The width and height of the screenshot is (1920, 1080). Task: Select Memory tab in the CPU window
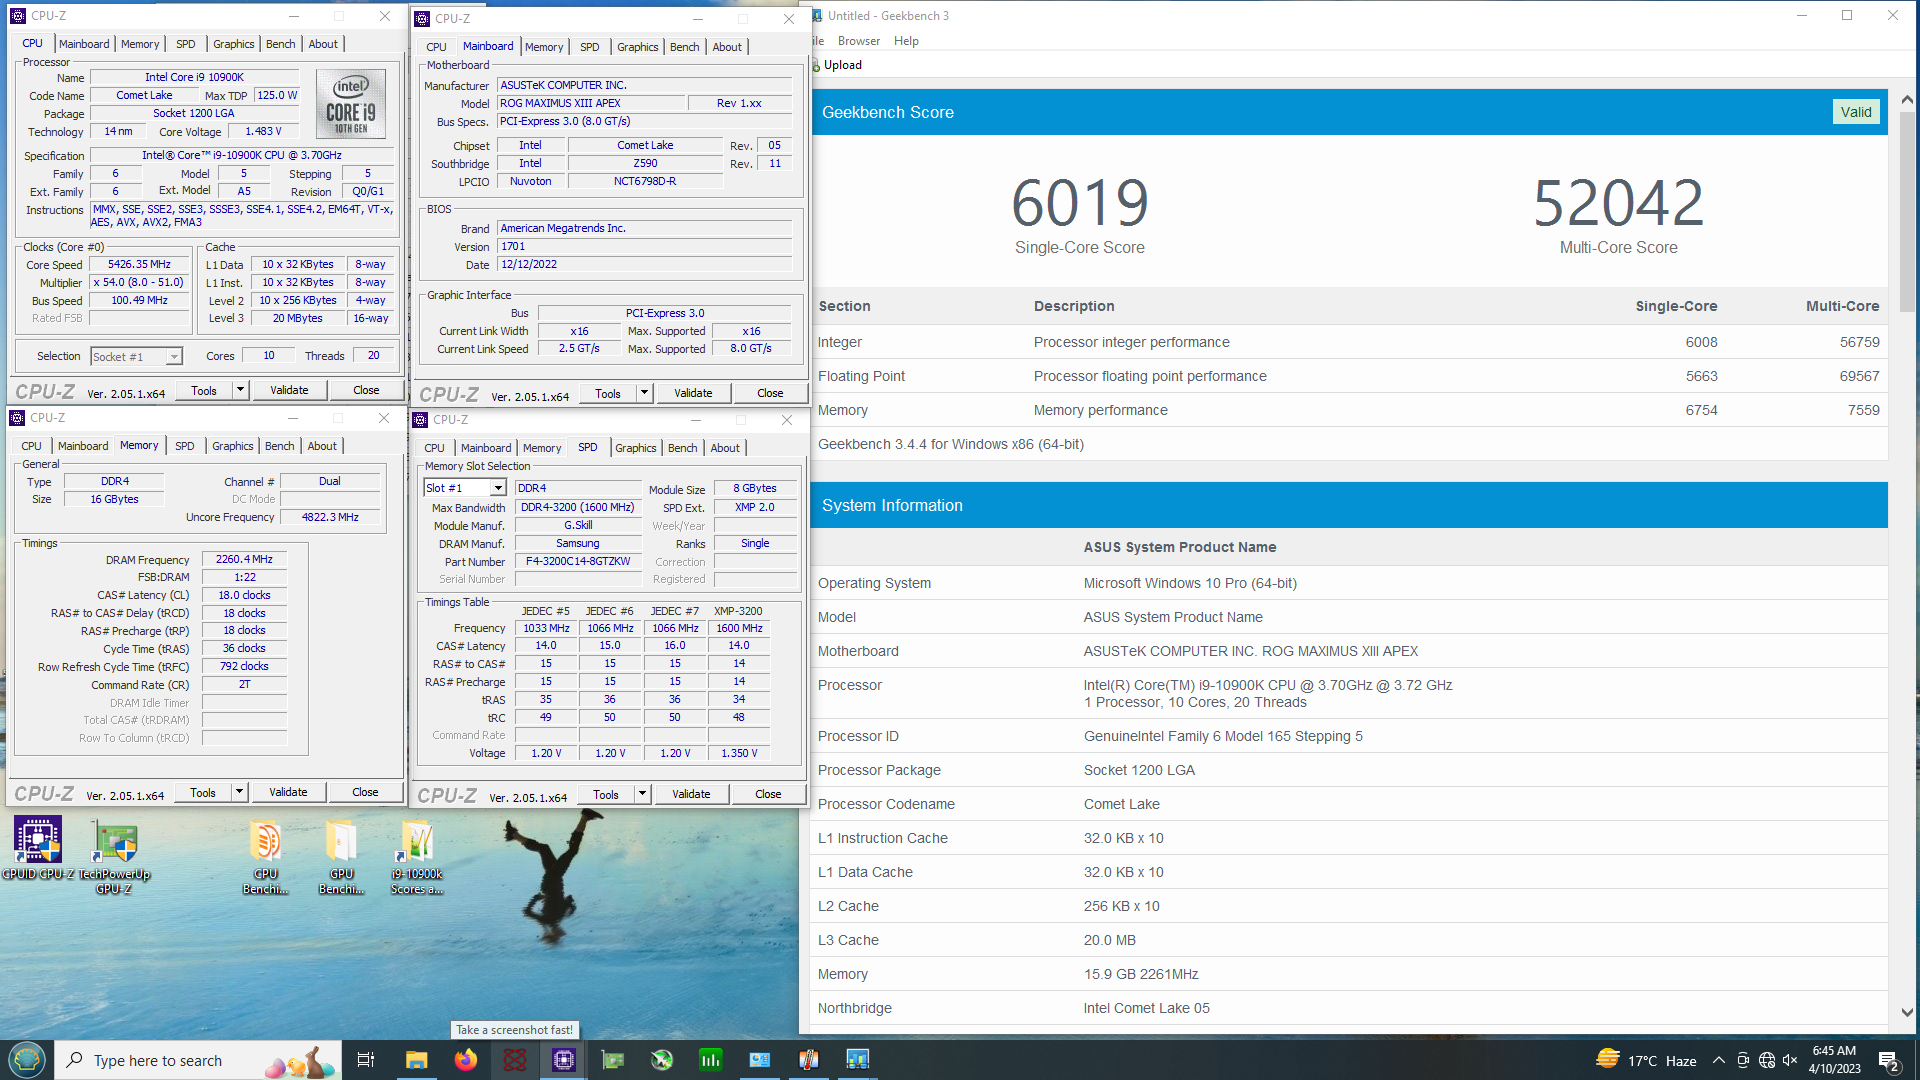140,44
